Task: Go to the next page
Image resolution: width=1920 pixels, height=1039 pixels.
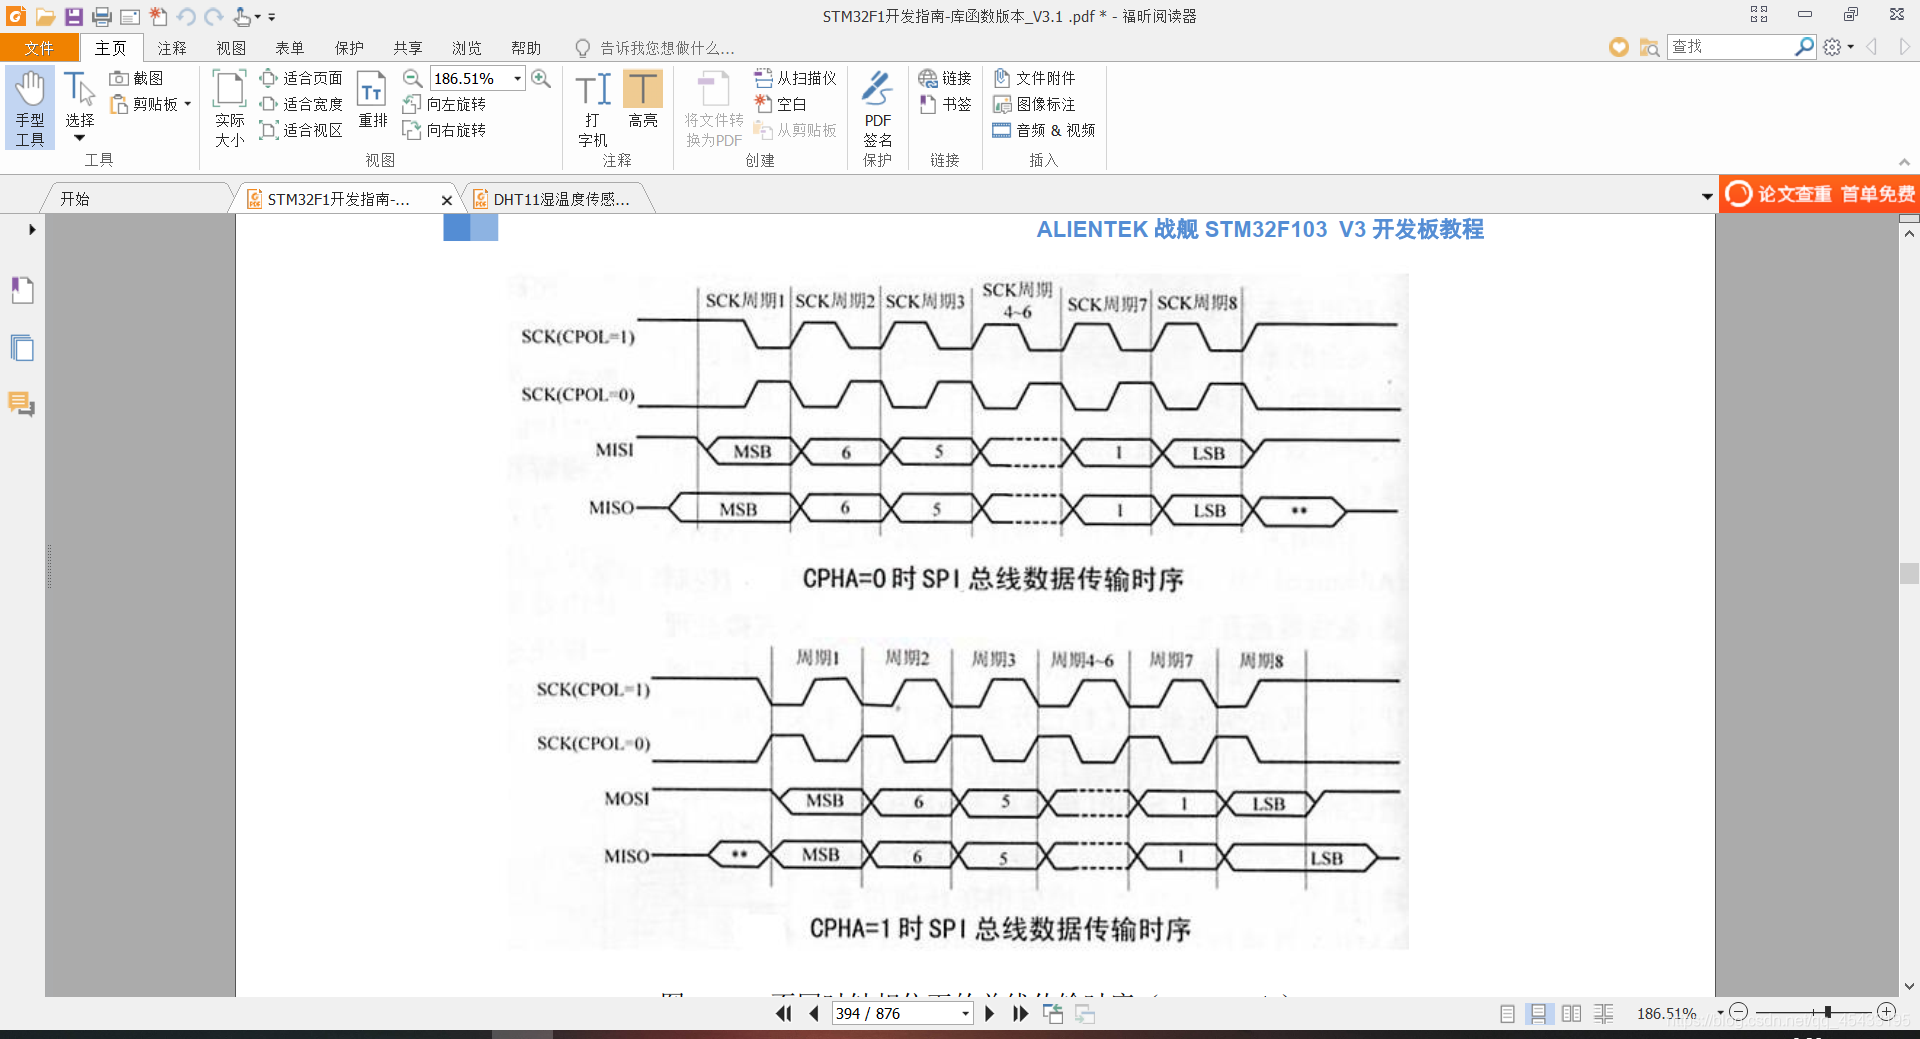Action: 990,1013
